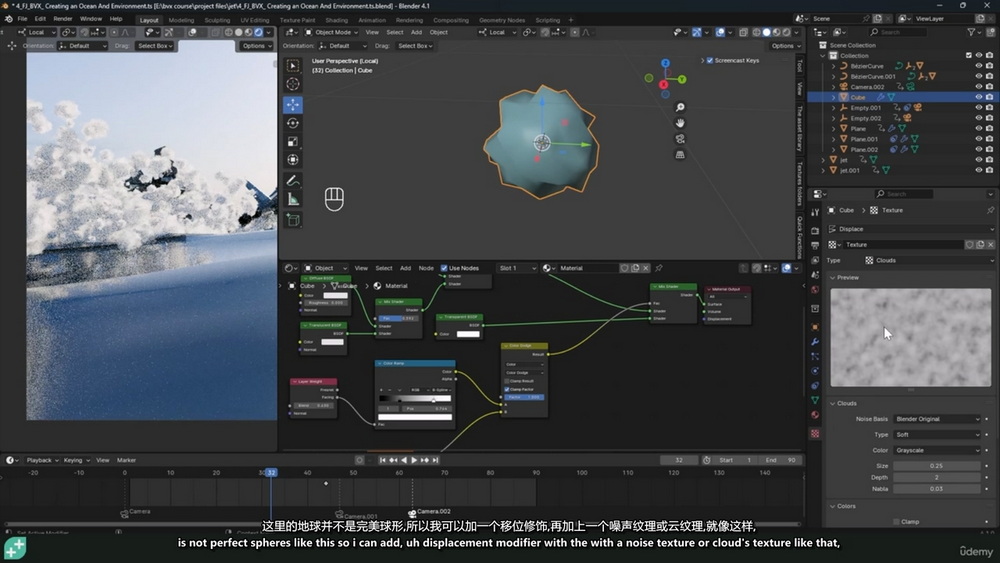
Task: Jump to the end frame in the timeline controls
Action: (436, 460)
